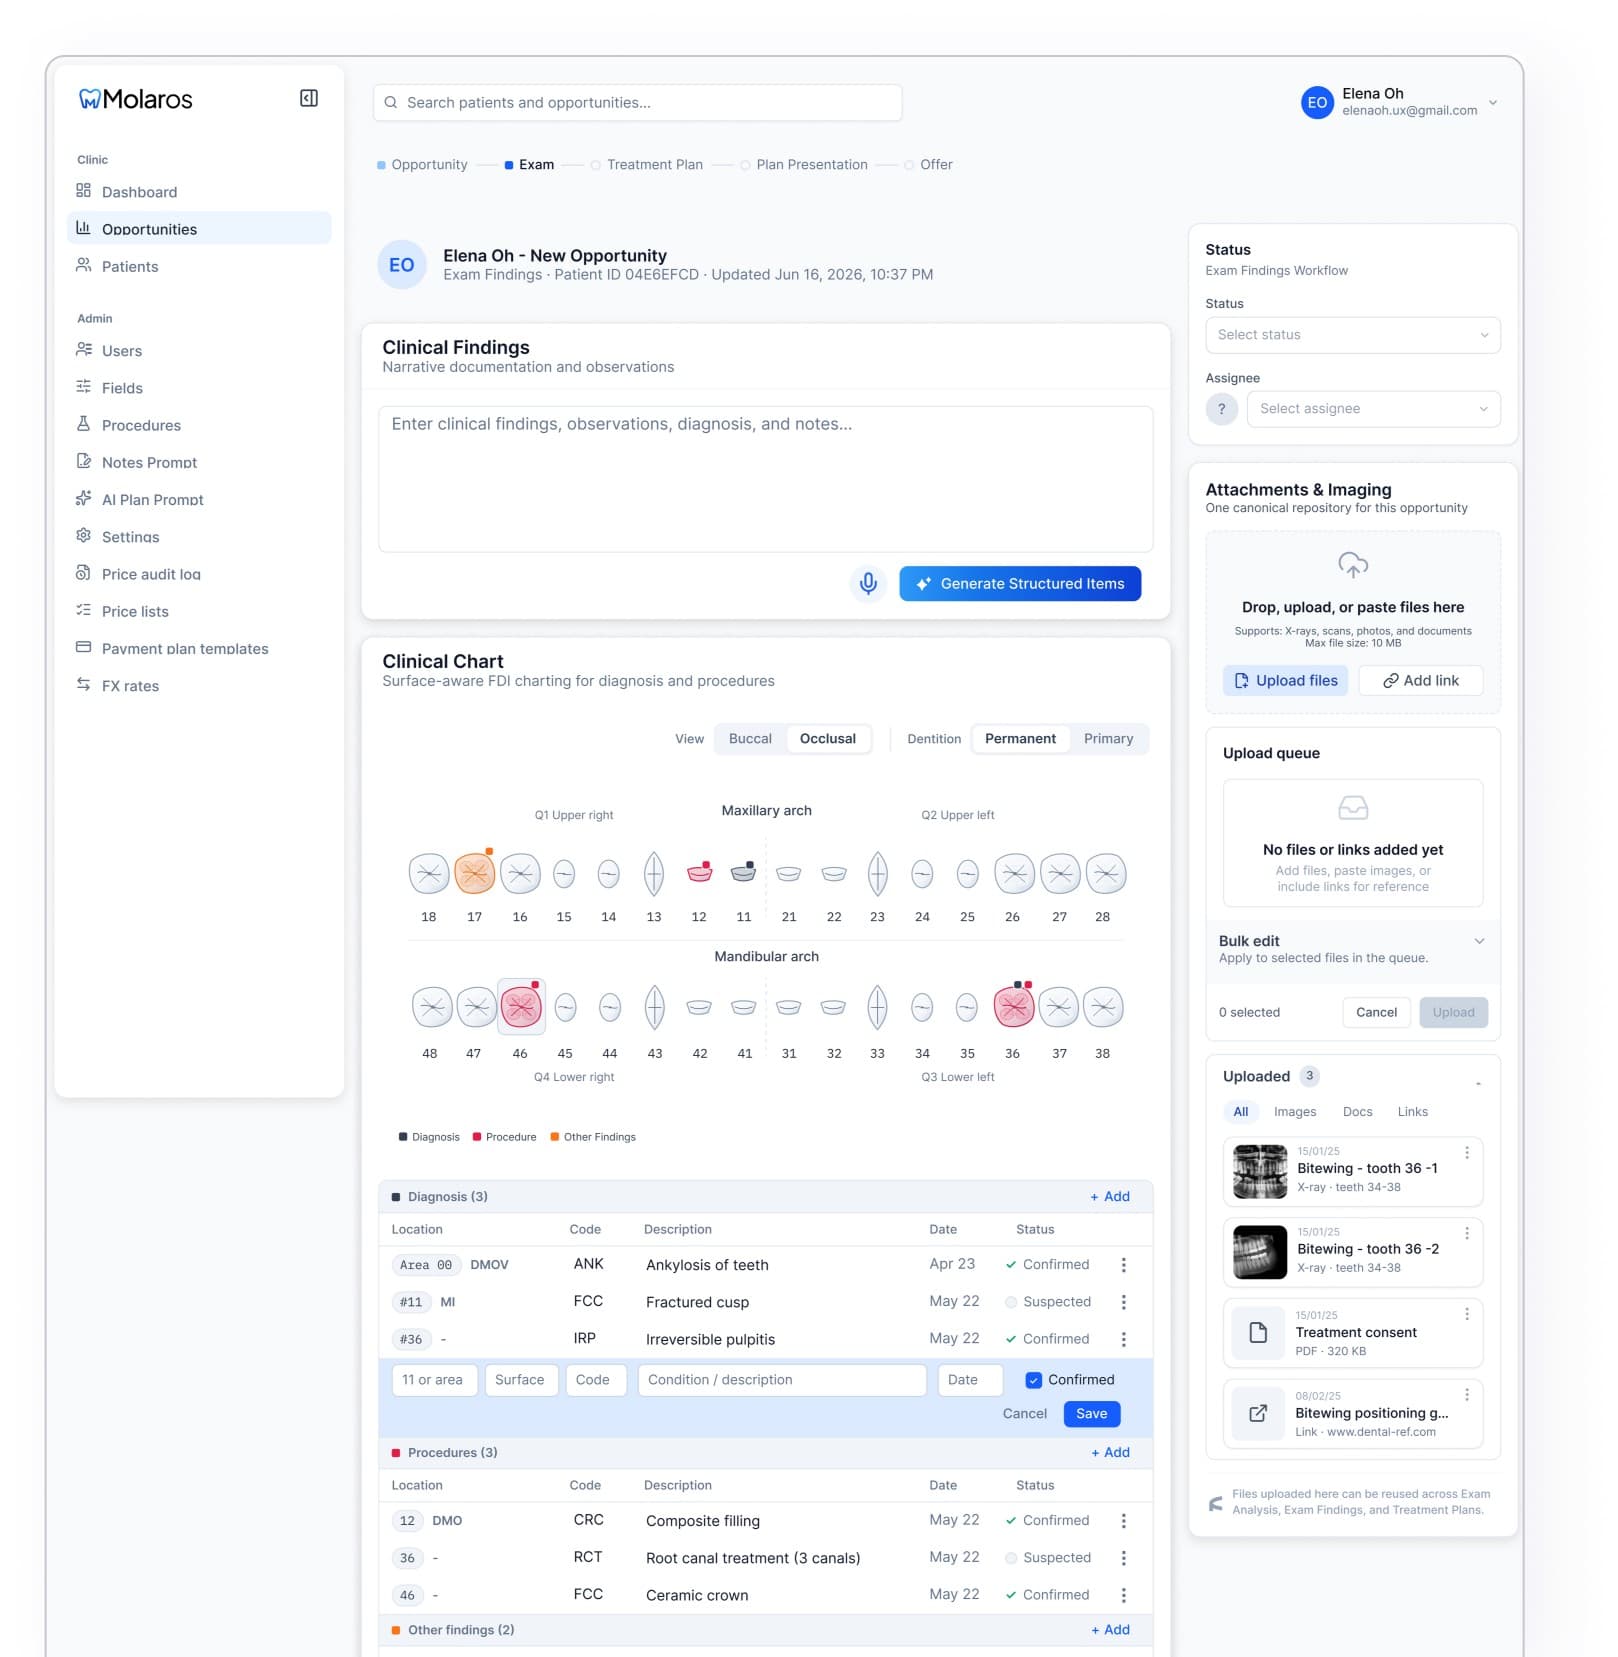Screen dimensions: 1618x1657
Task: Open options menu for Ankylosis of teeth
Action: 1123,1265
